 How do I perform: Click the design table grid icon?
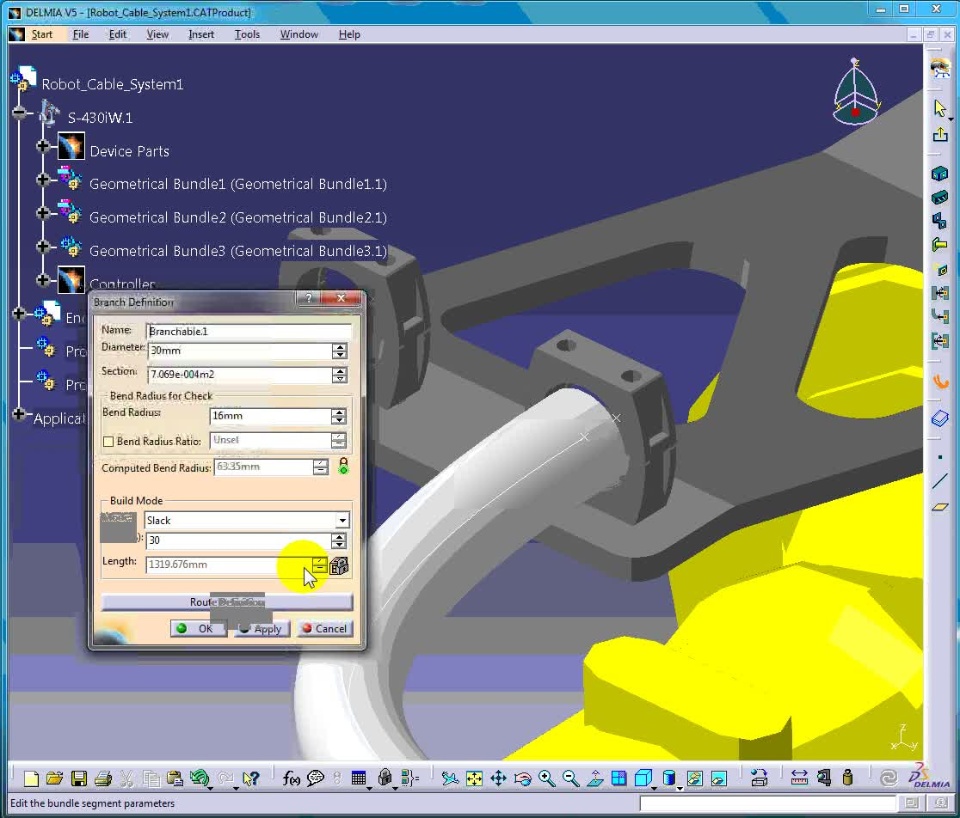359,778
